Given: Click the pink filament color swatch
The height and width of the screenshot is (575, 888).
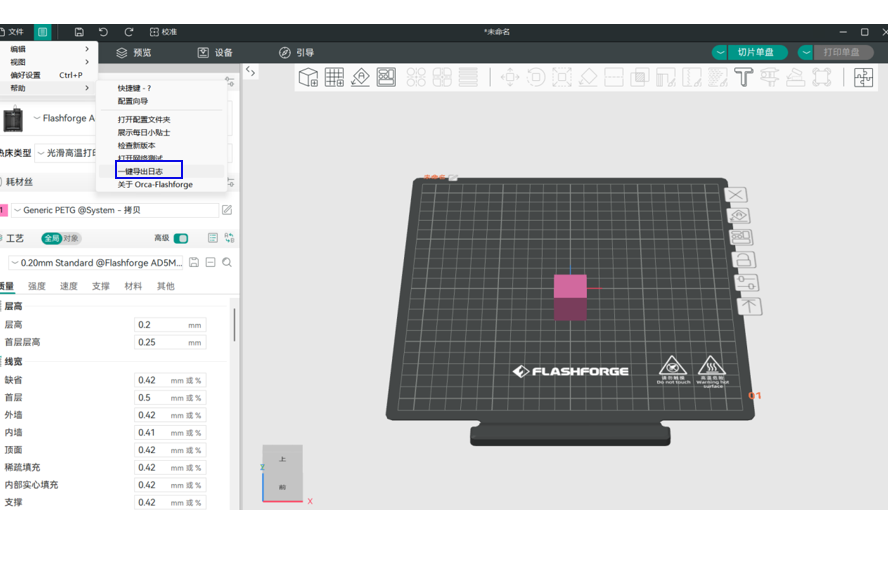Looking at the screenshot, I should pos(3,210).
